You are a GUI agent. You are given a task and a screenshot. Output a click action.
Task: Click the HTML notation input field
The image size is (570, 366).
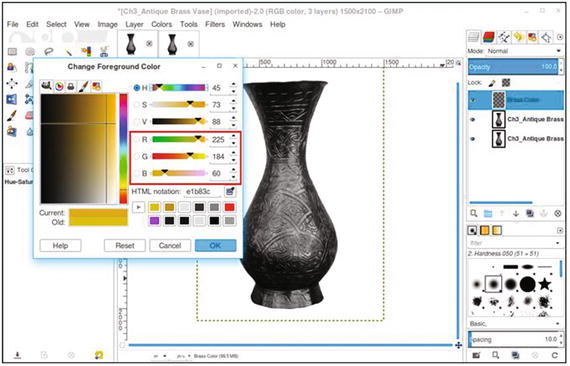coord(202,192)
